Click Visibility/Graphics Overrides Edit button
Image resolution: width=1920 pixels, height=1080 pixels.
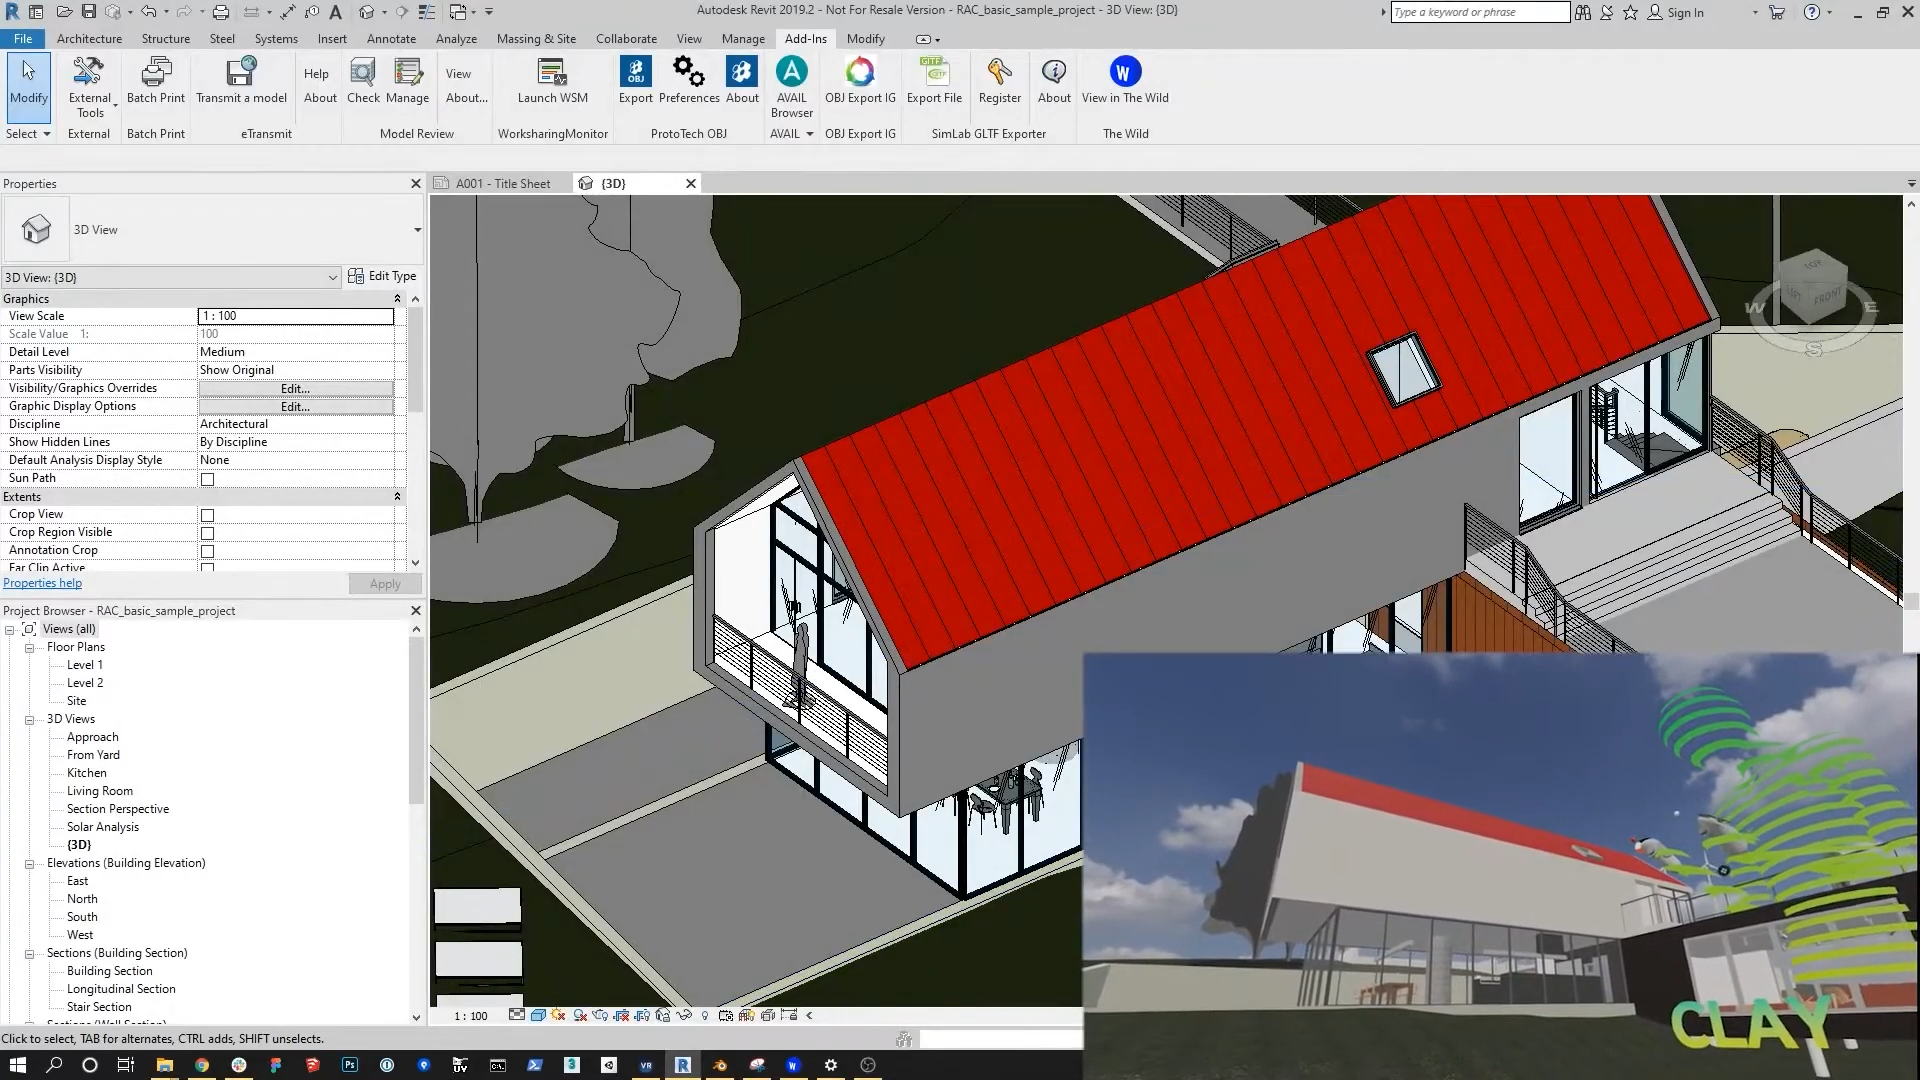click(295, 389)
